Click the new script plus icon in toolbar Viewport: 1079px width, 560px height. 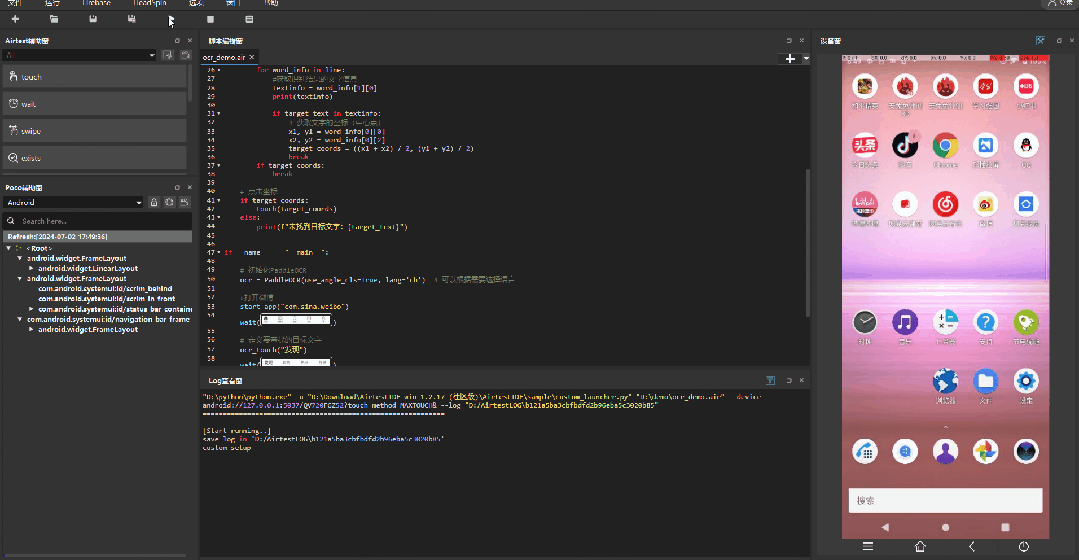click(15, 19)
